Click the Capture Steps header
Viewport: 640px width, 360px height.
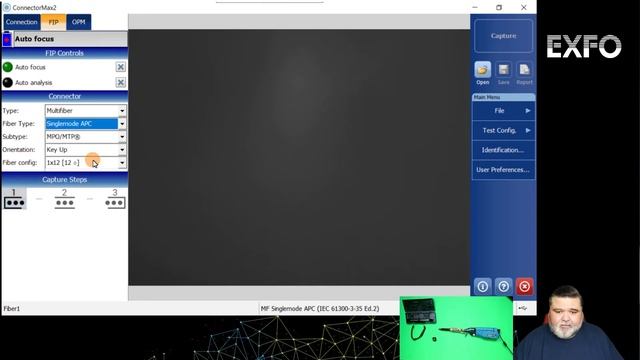(64, 180)
